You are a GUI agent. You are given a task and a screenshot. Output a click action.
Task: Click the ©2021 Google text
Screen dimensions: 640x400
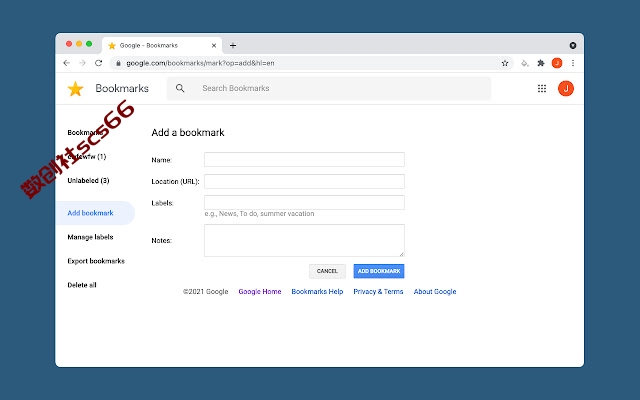point(205,291)
